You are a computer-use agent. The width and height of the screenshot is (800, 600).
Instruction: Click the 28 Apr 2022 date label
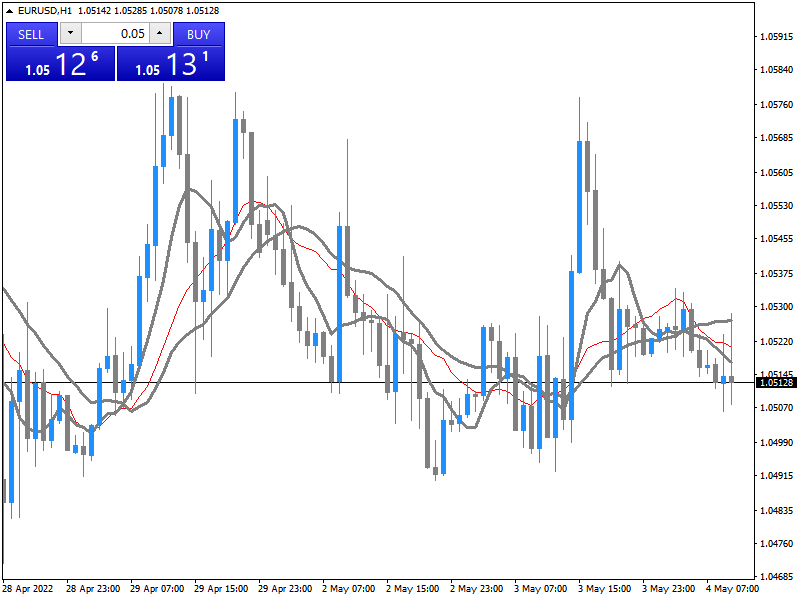pos(28,589)
